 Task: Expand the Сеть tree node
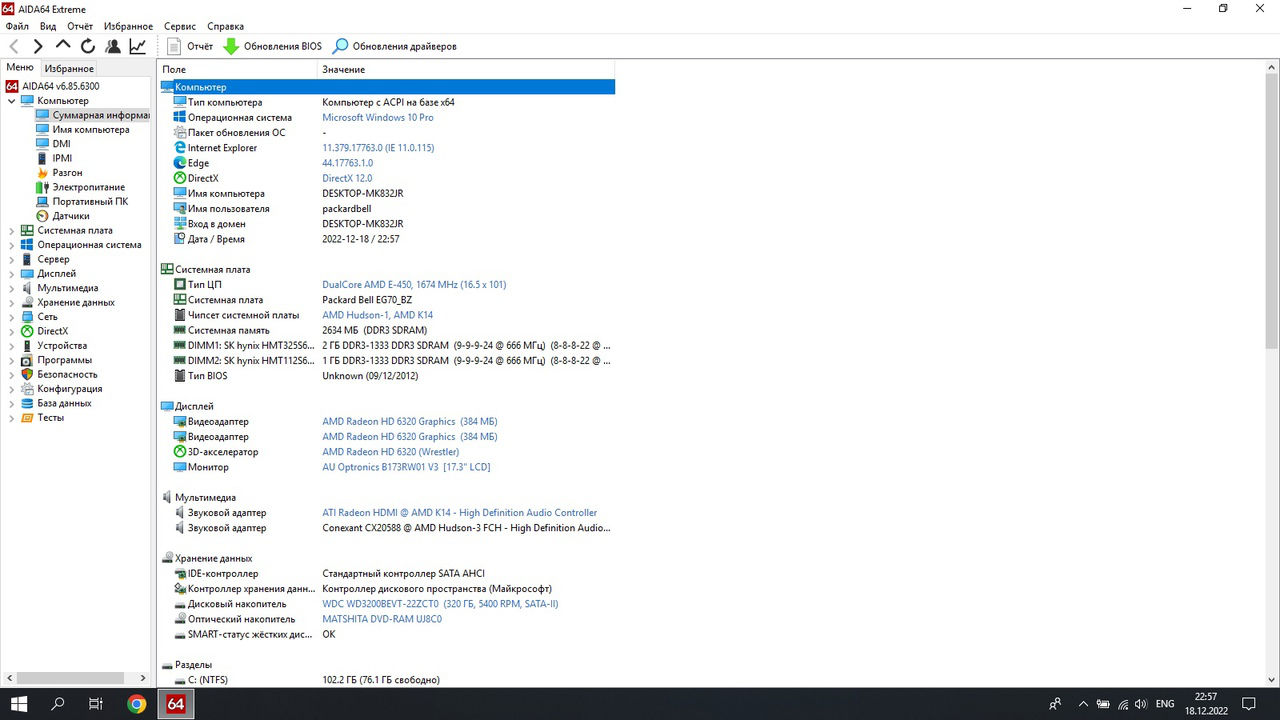click(x=12, y=317)
